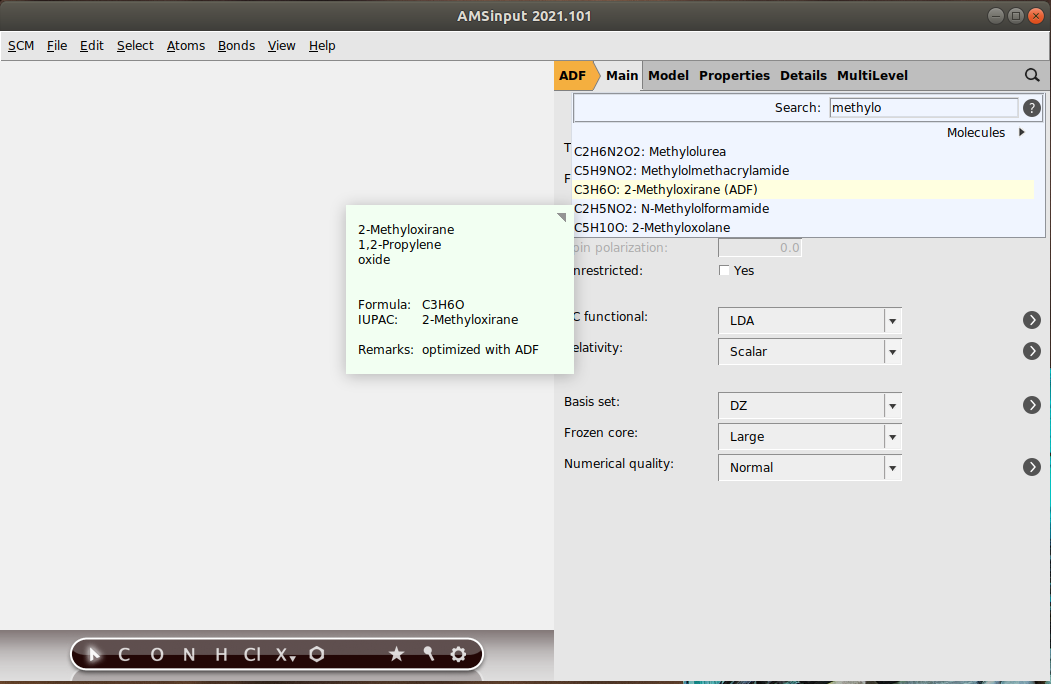The height and width of the screenshot is (684, 1051).
Task: Choose the Chlorine (Cl) atom tool
Action: tap(252, 654)
